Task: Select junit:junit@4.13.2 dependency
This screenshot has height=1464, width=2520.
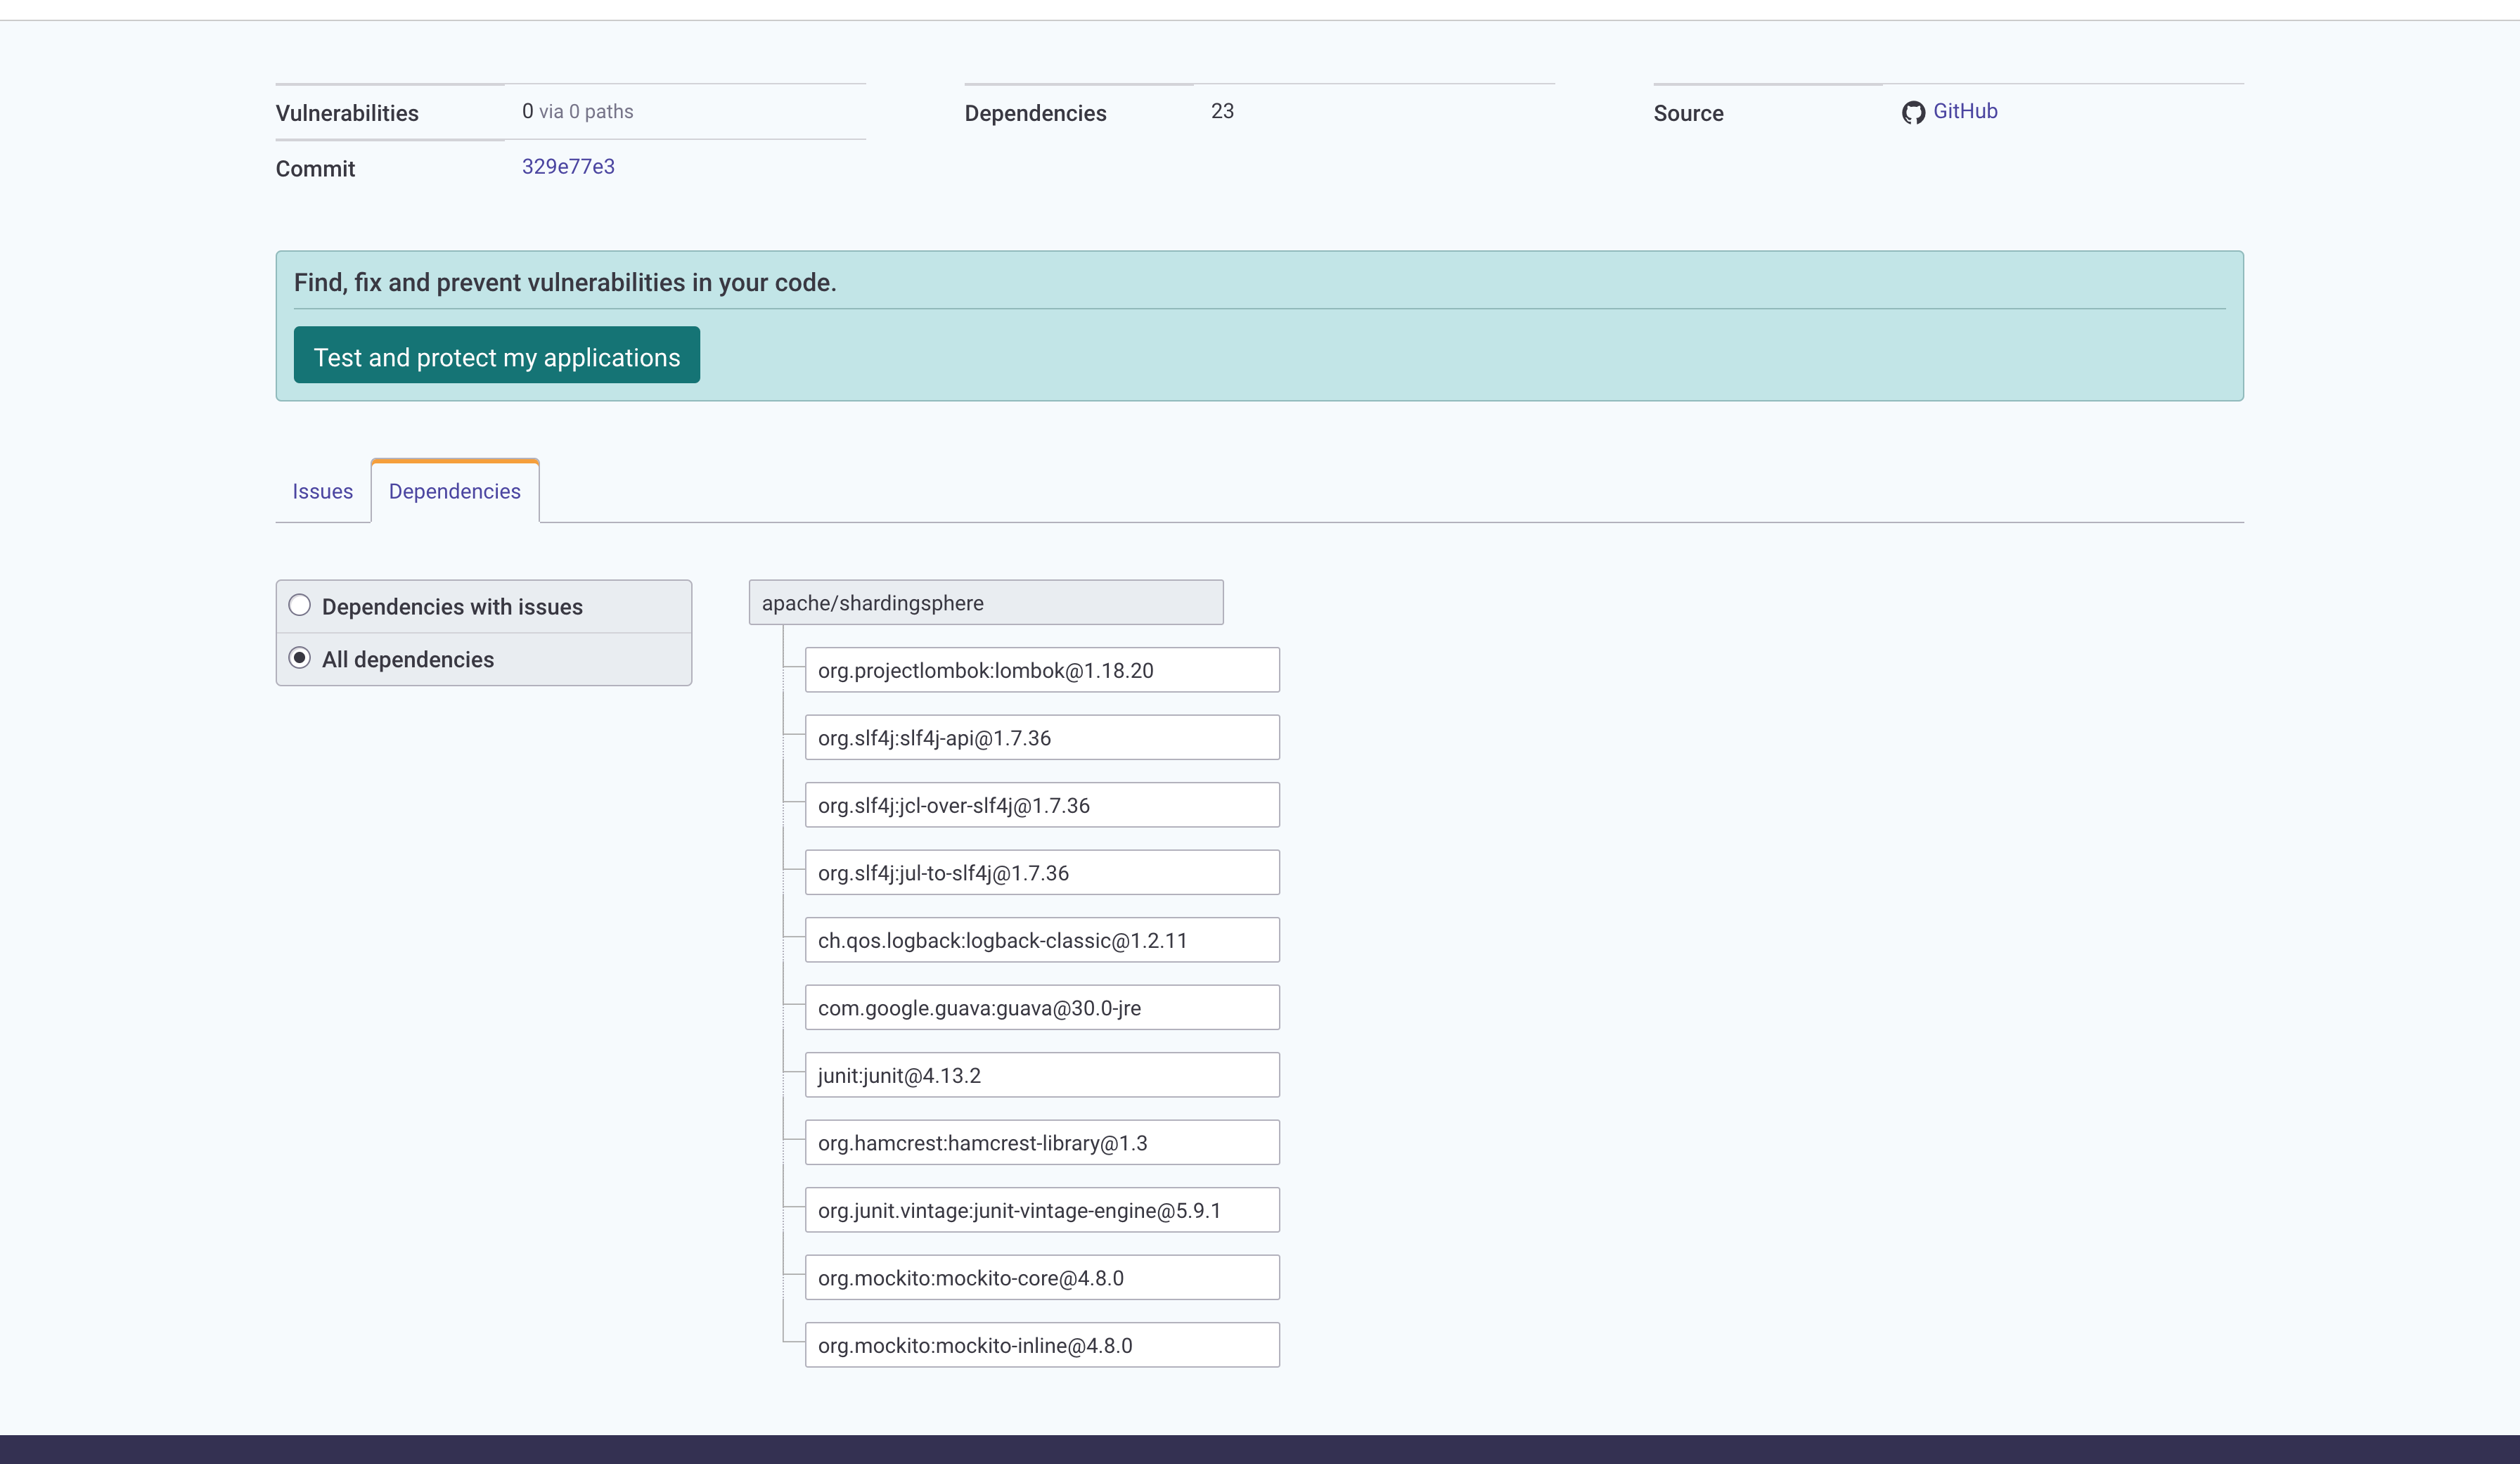Action: 1041,1075
